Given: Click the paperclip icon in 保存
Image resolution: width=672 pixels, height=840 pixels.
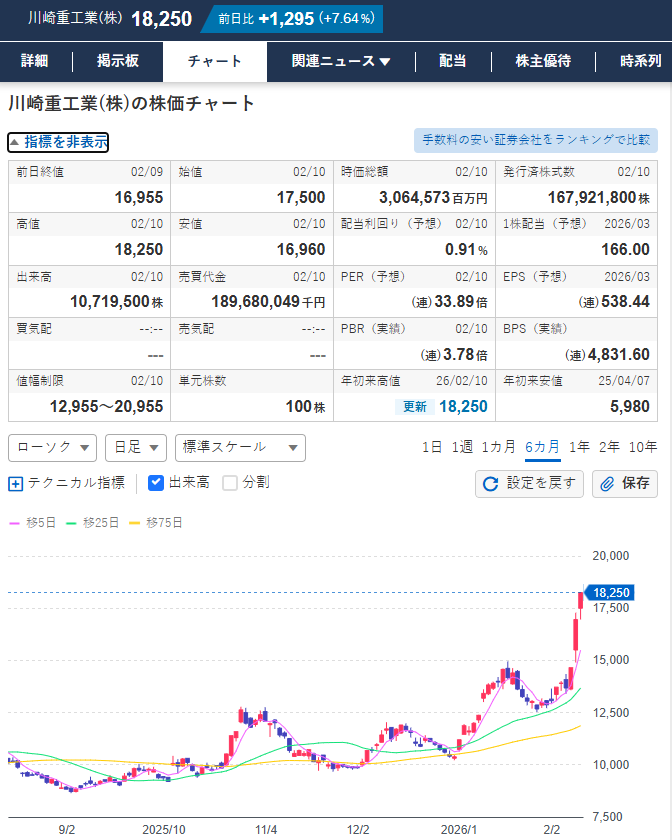Looking at the screenshot, I should pos(607,484).
